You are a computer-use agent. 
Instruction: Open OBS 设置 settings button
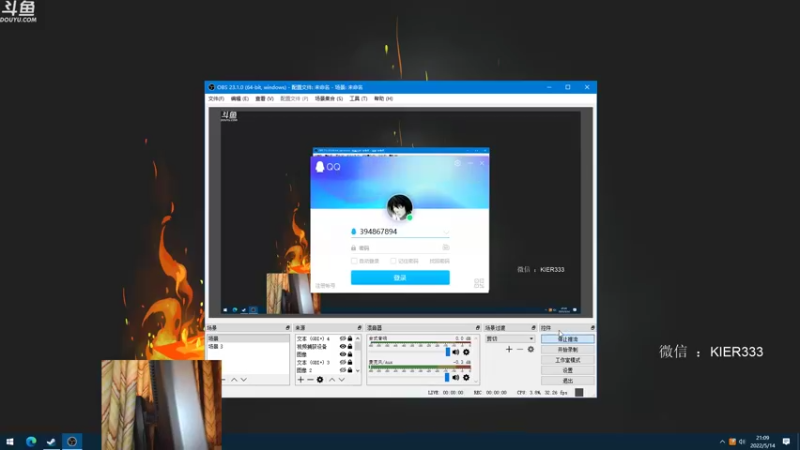click(x=567, y=370)
